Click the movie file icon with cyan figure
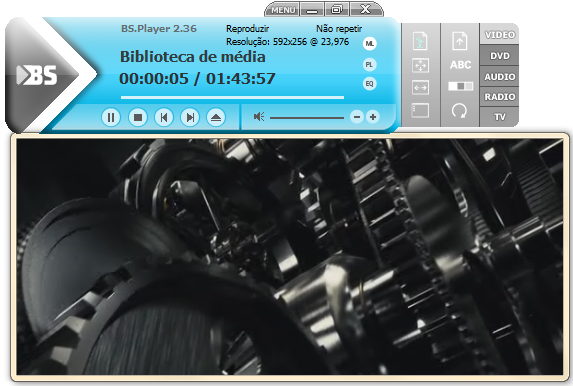 (420, 41)
